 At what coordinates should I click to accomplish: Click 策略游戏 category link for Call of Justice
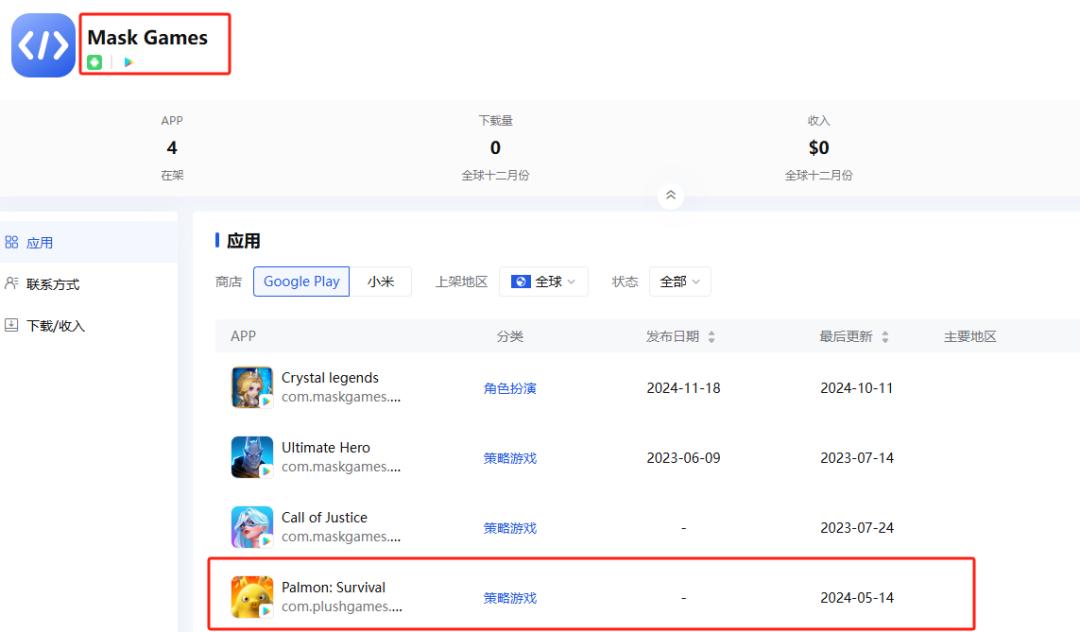coord(510,528)
